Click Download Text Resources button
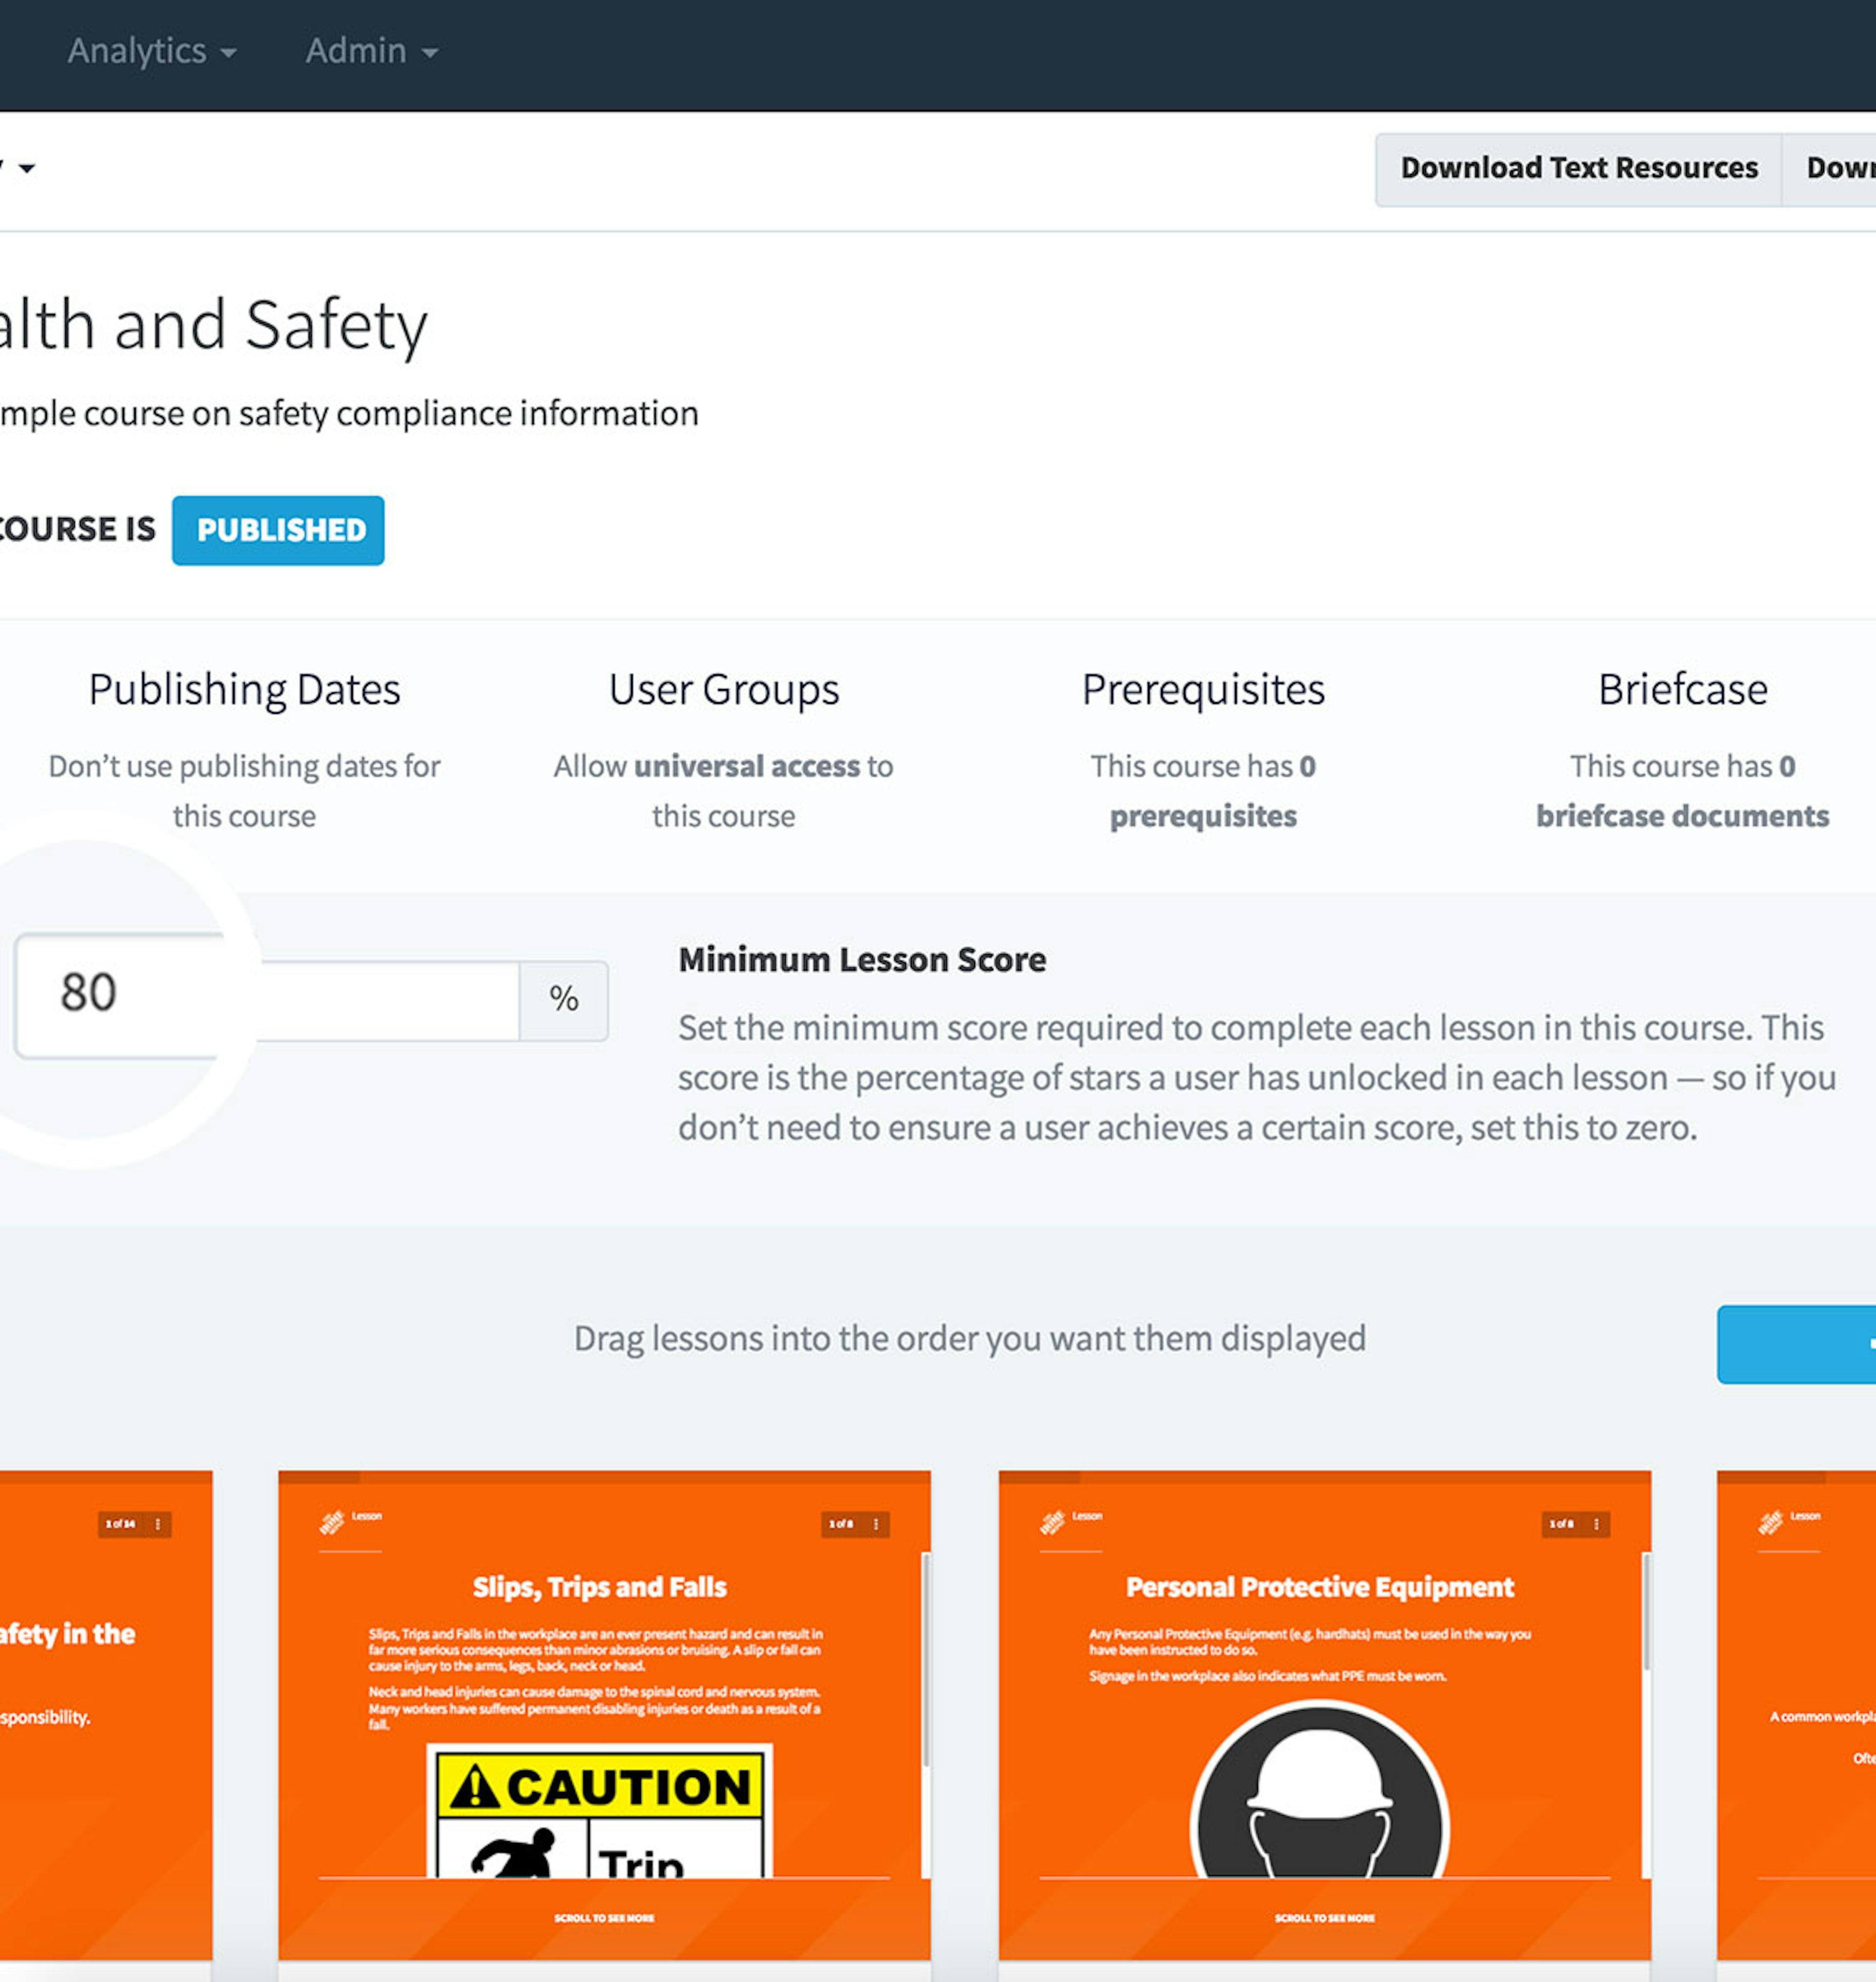Image resolution: width=1876 pixels, height=1982 pixels. 1578,169
